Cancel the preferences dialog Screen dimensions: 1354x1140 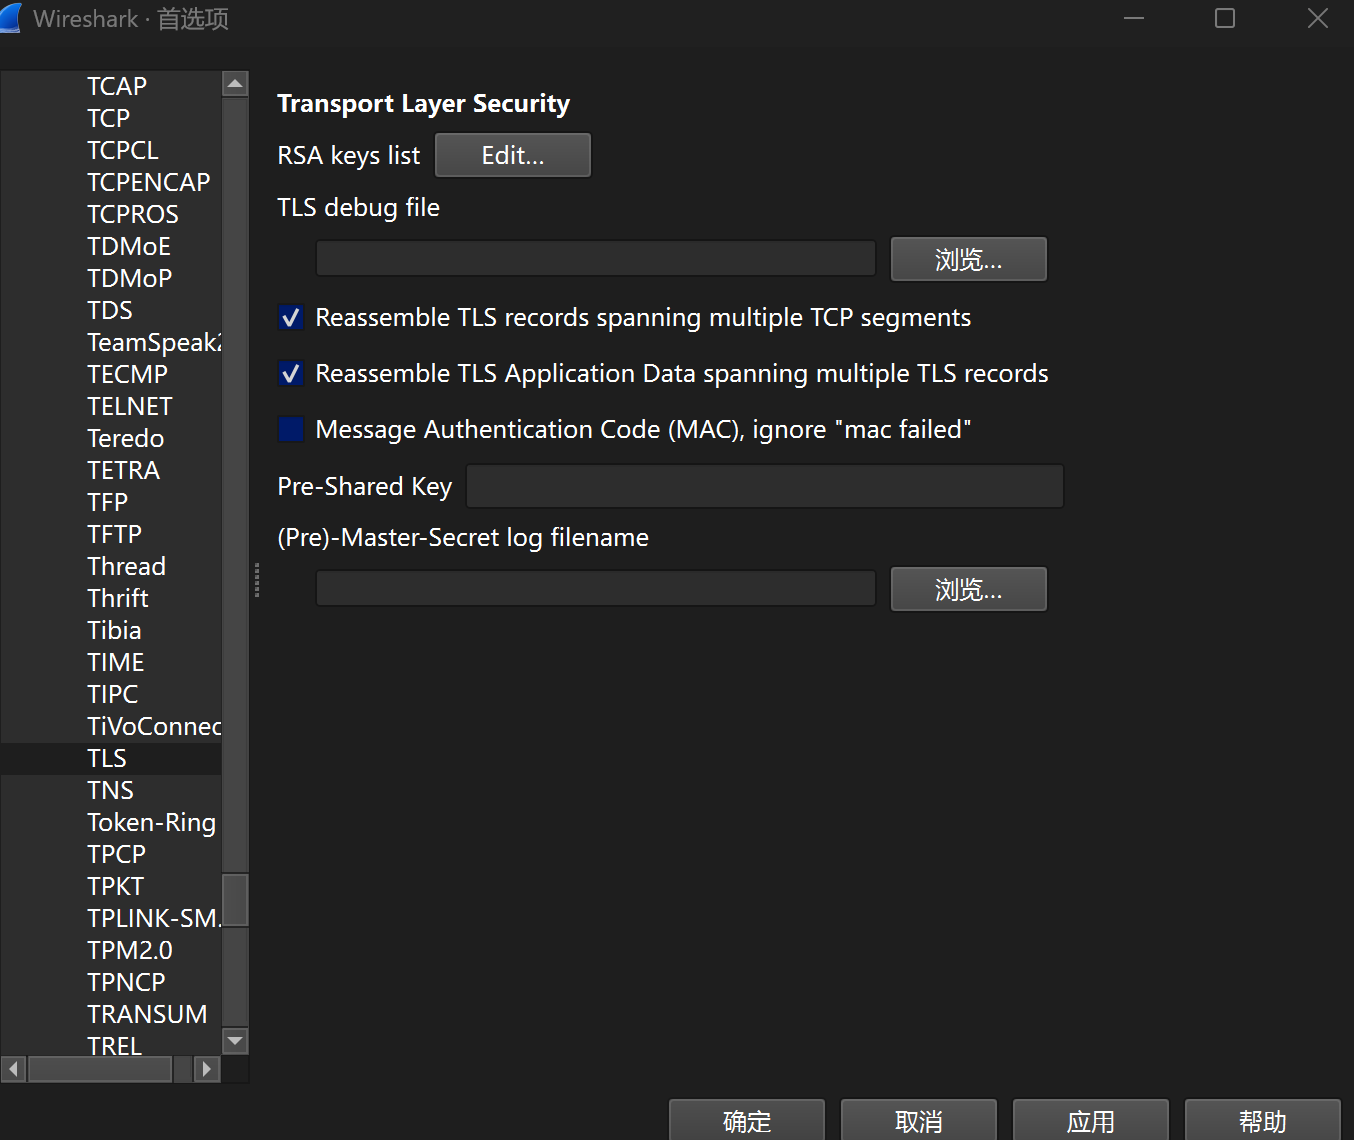(x=918, y=1120)
